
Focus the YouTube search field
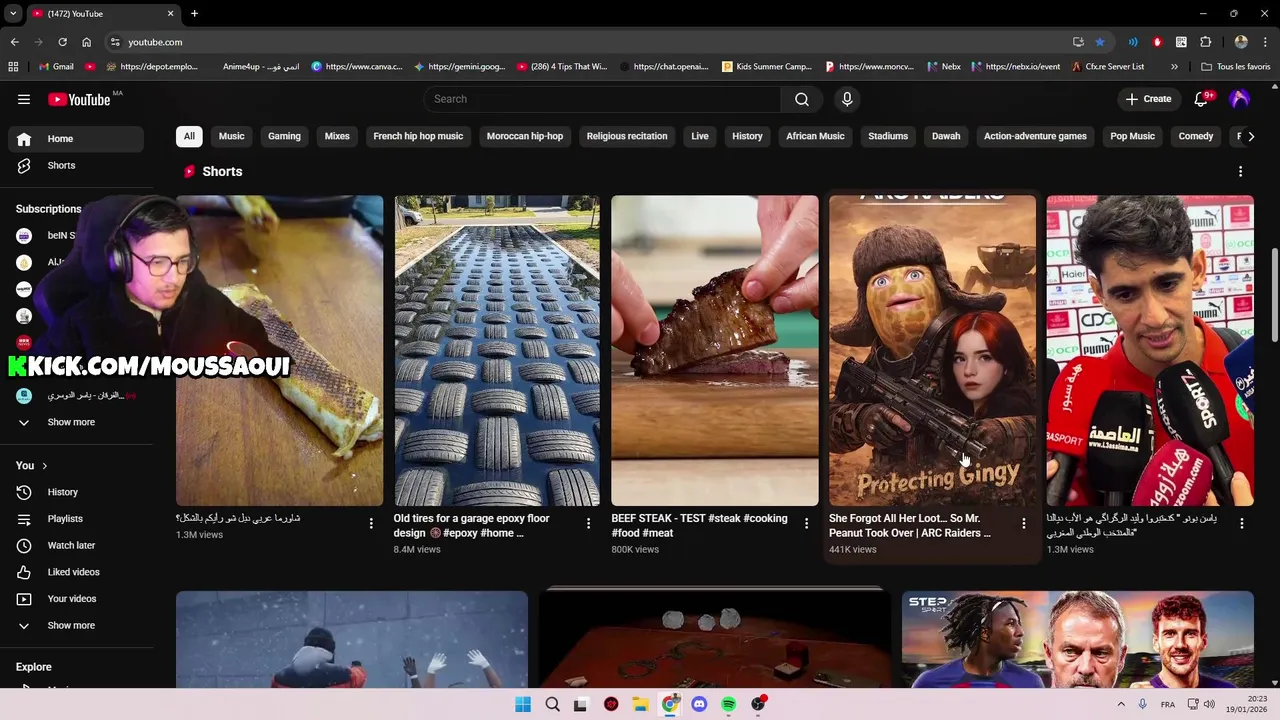[x=602, y=99]
